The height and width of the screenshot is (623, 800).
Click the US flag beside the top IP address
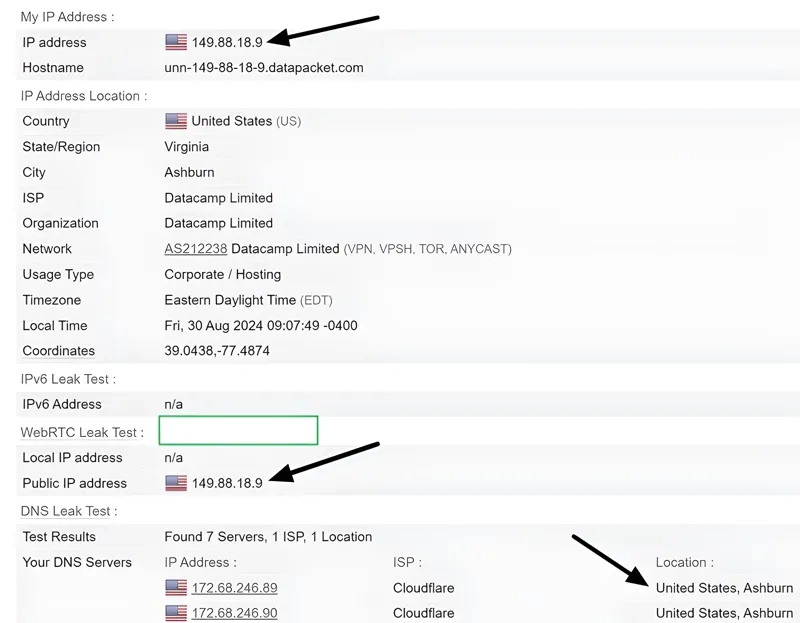click(176, 42)
